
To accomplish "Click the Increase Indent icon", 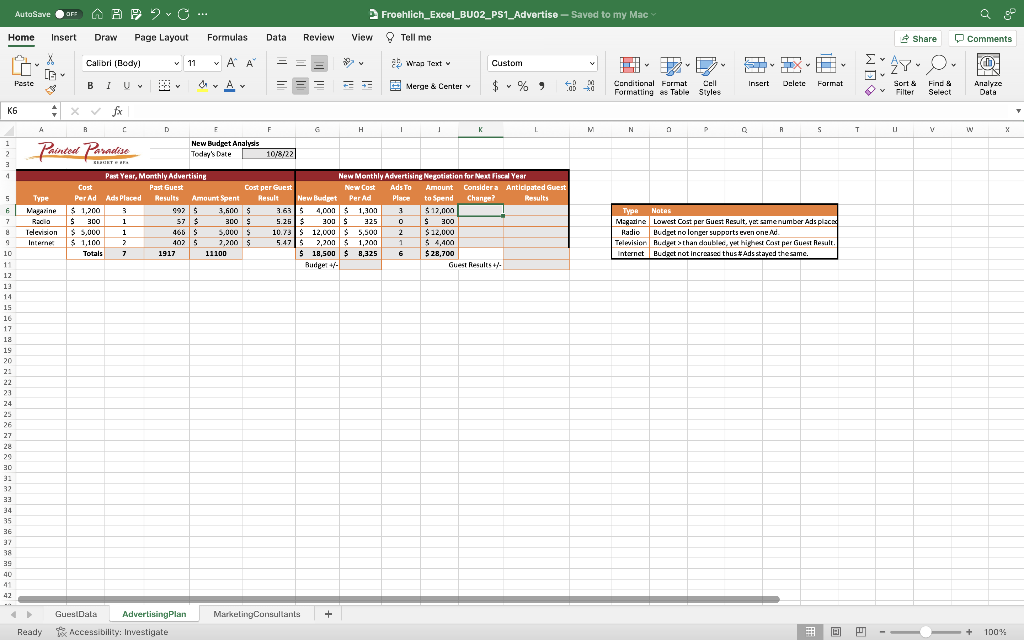I will pyautogui.click(x=367, y=86).
